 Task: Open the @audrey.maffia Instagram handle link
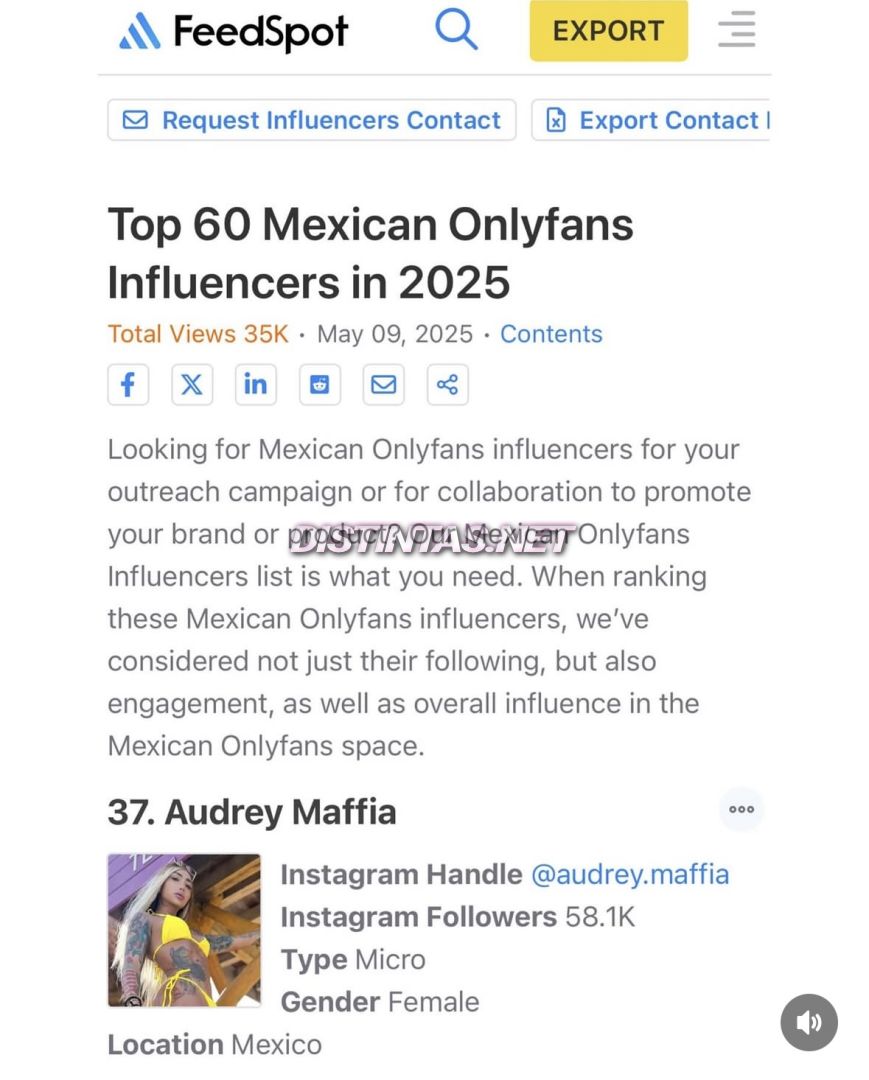(x=630, y=875)
